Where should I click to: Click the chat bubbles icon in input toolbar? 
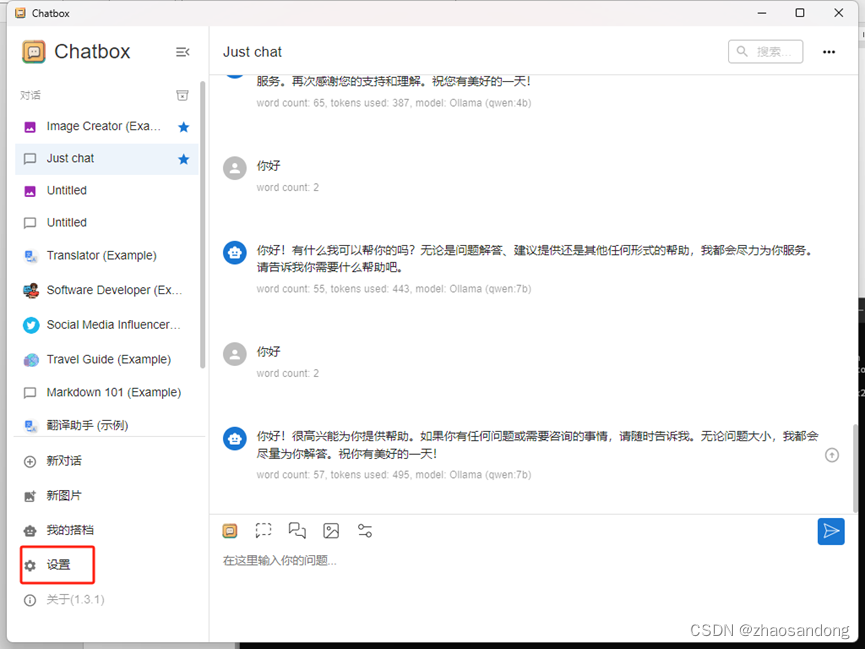tap(297, 530)
